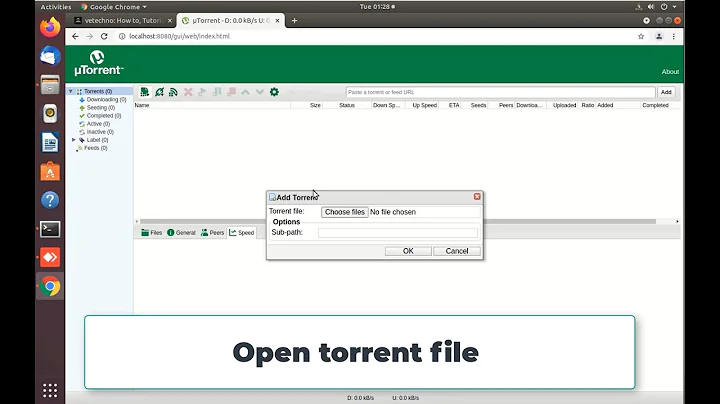Open a new browser tab with plus
The height and width of the screenshot is (404, 720).
[x=294, y=20]
